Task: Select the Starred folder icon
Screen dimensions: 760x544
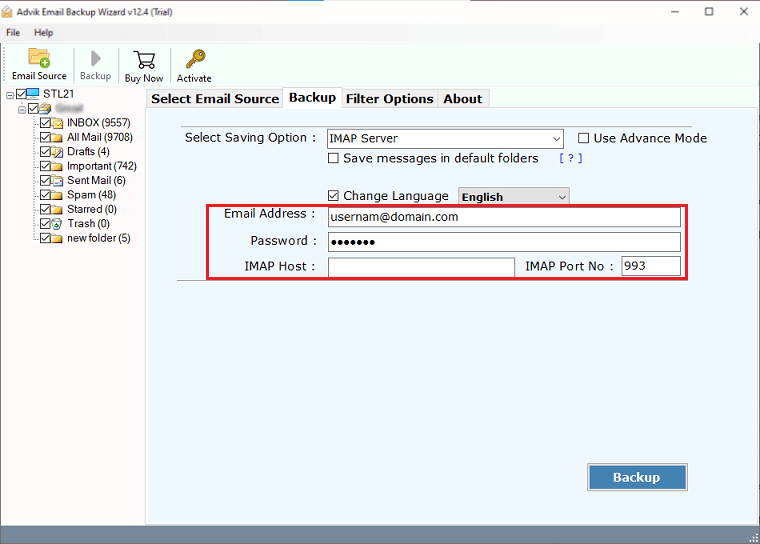Action: click(x=57, y=209)
